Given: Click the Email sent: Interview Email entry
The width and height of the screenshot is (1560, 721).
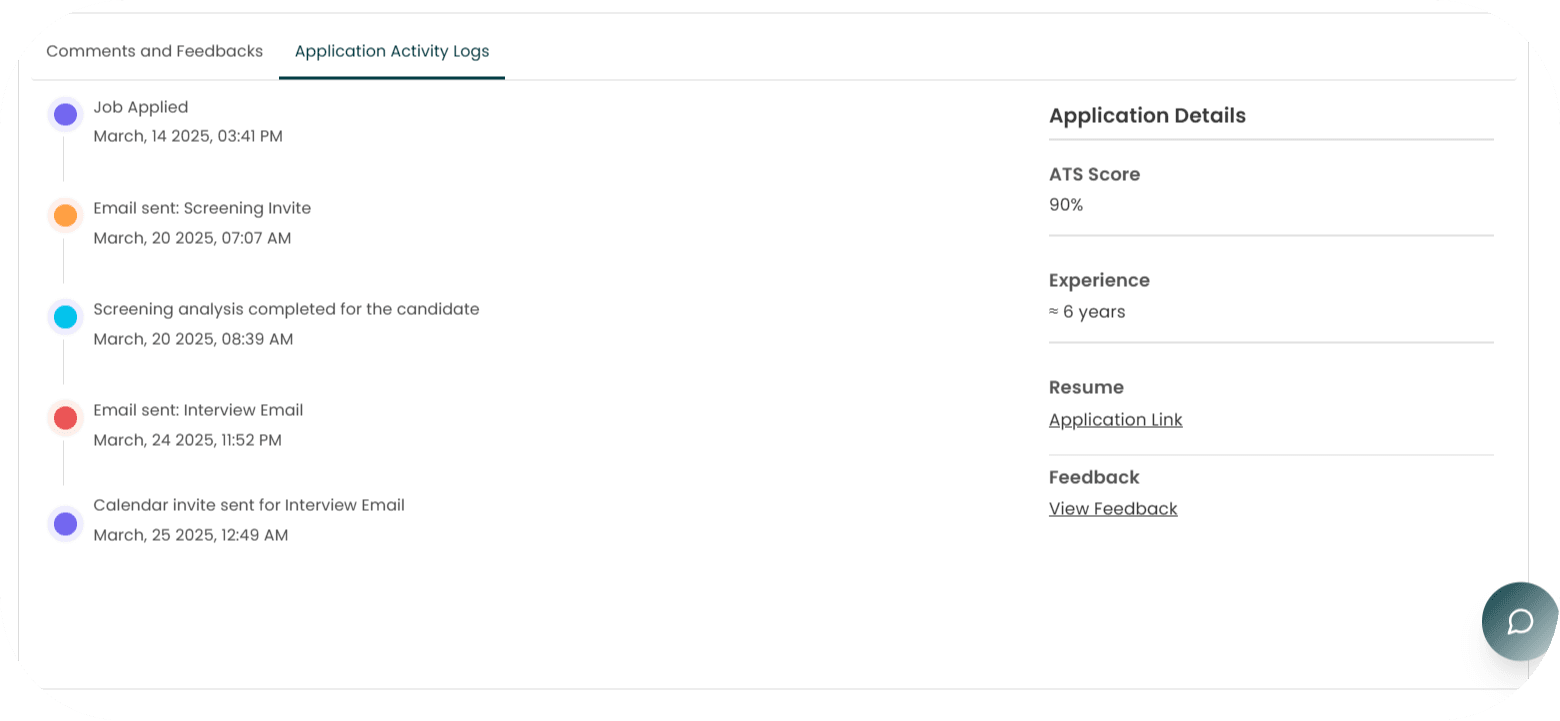Looking at the screenshot, I should 198,410.
